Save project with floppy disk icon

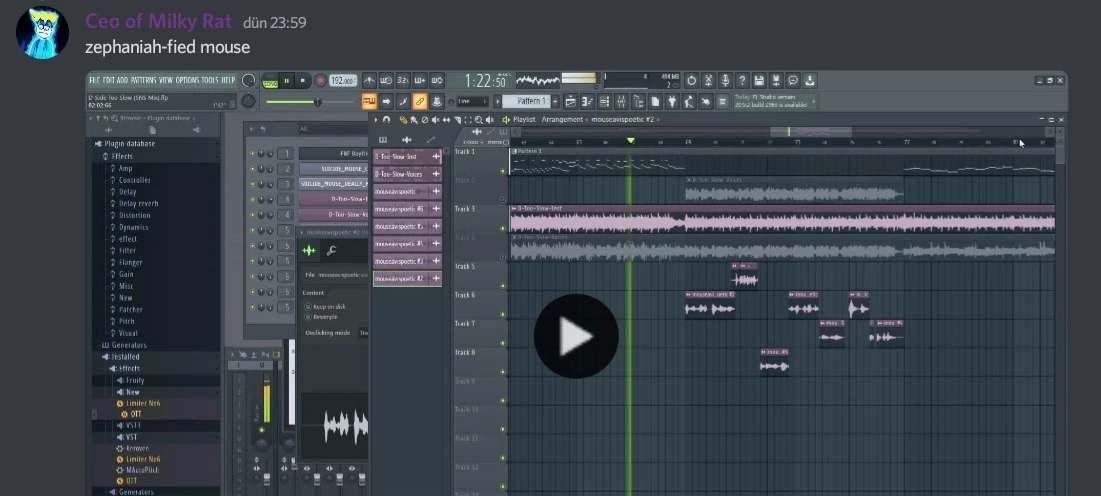point(758,81)
